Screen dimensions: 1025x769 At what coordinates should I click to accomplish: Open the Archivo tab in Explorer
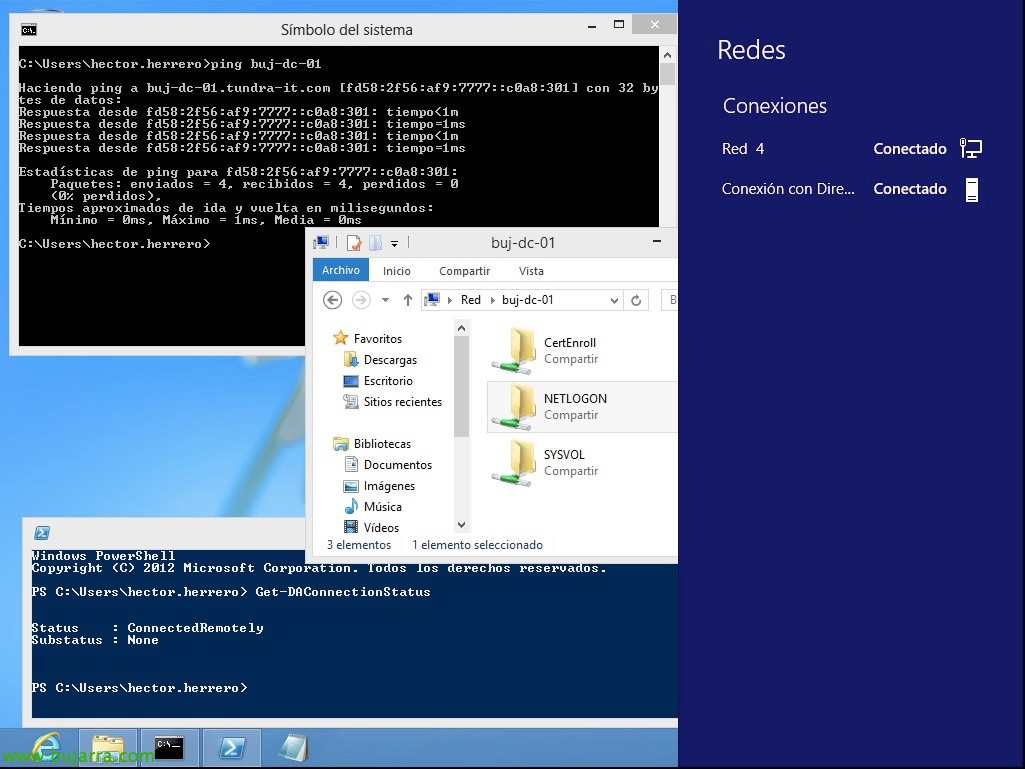341,270
